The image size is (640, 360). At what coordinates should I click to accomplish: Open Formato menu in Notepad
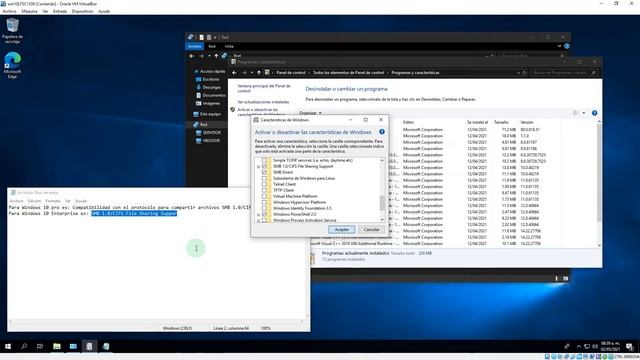53,201
